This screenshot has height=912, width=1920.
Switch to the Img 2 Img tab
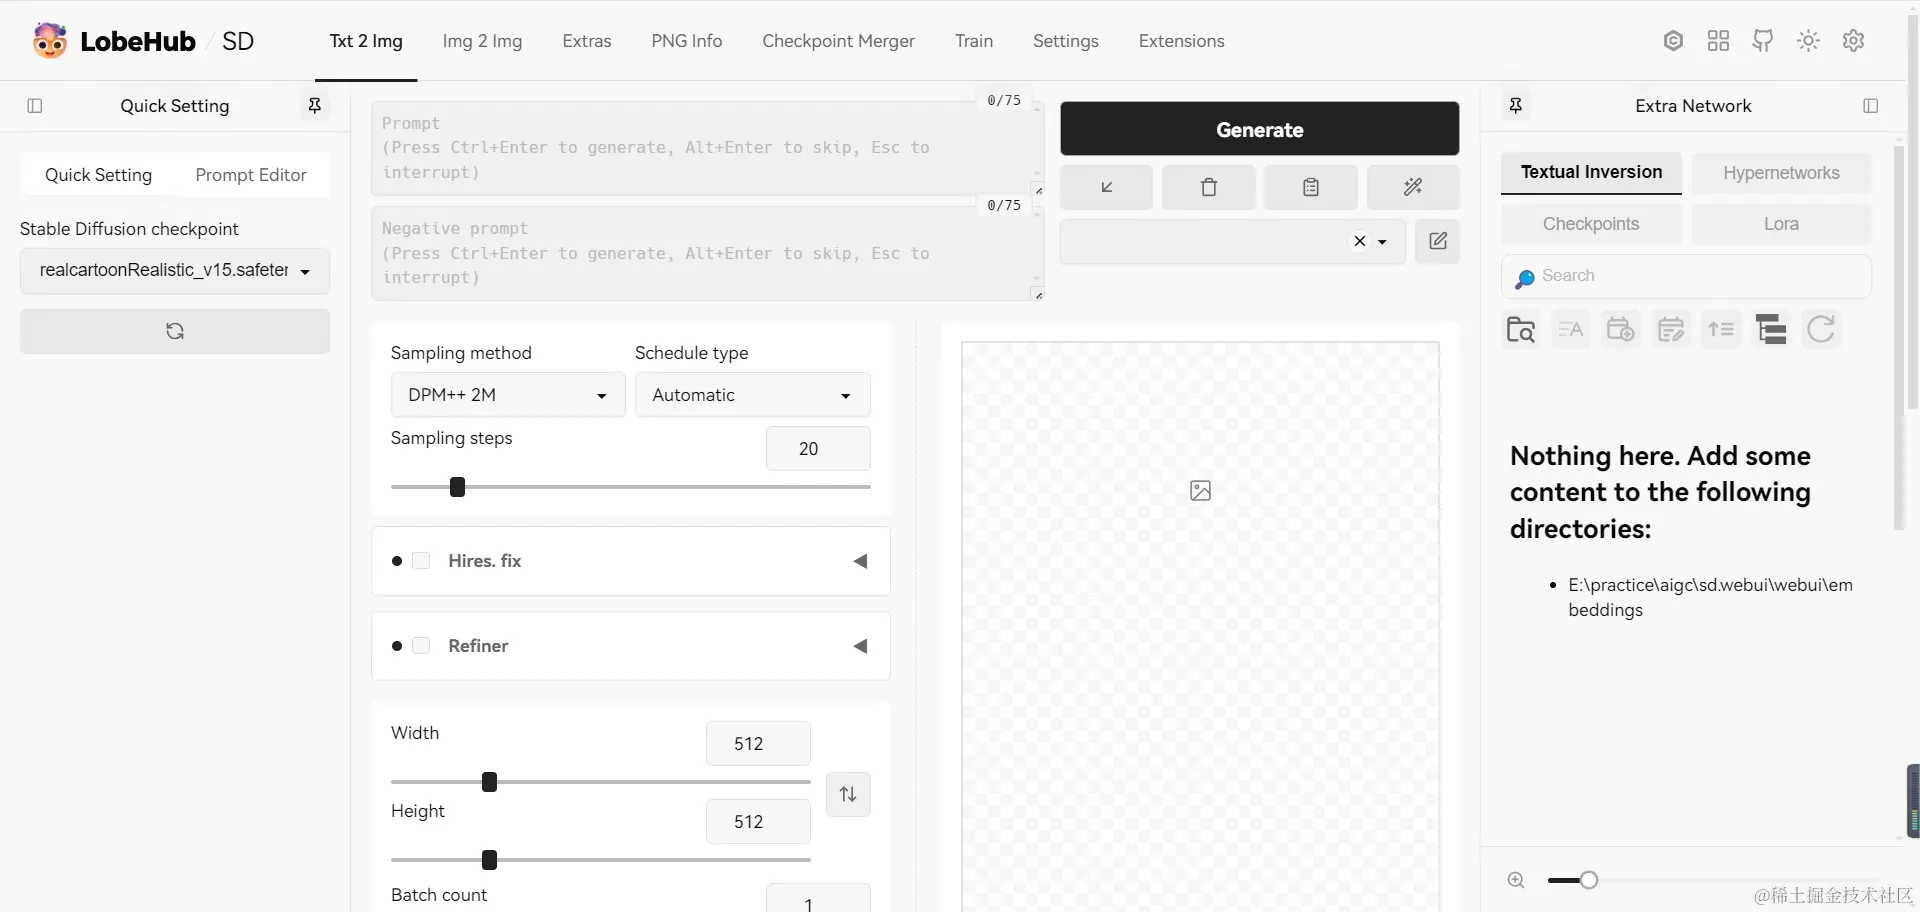(482, 41)
